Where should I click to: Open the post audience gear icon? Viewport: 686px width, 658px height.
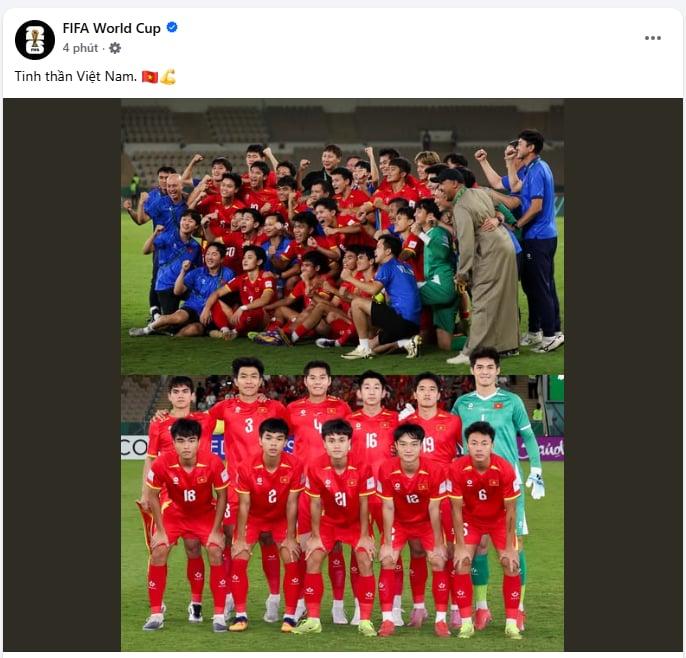tap(115, 48)
